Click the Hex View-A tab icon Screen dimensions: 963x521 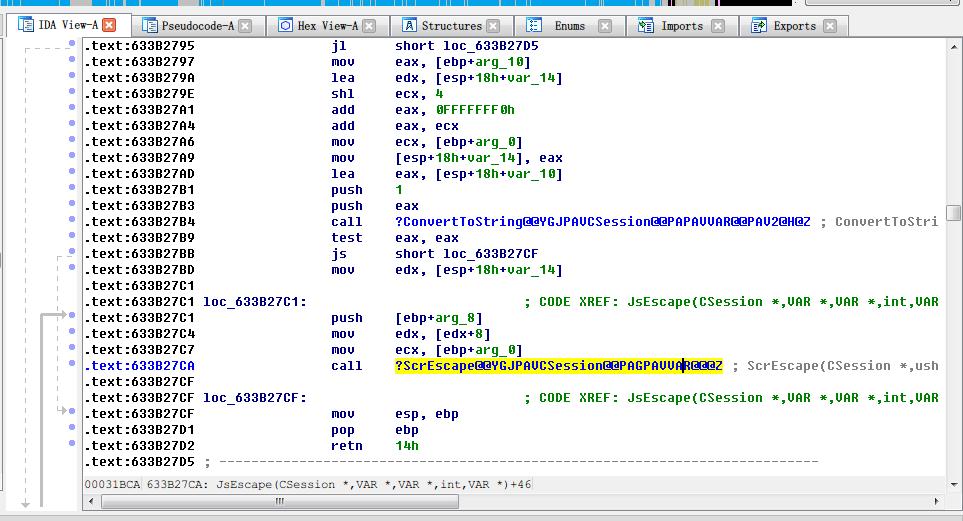pyautogui.click(x=285, y=25)
